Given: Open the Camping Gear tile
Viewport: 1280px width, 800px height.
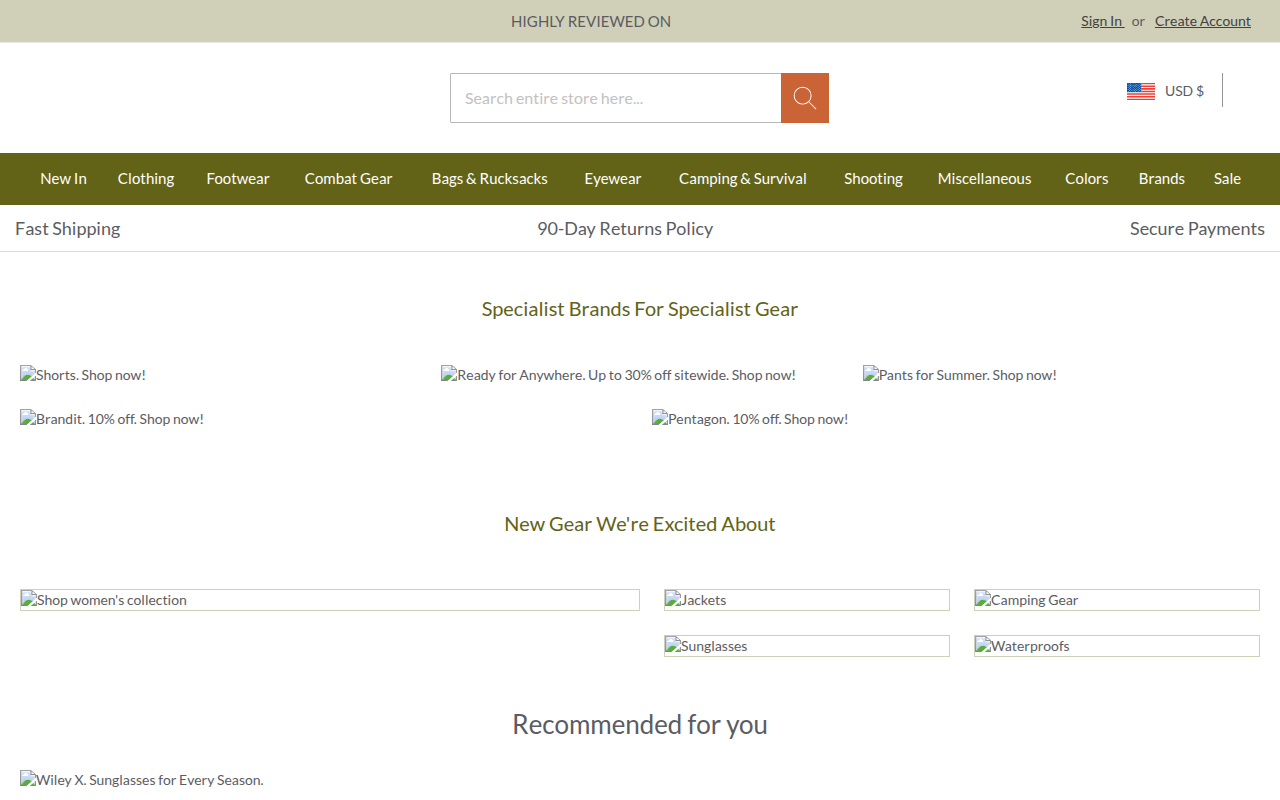Looking at the screenshot, I should [x=1117, y=600].
